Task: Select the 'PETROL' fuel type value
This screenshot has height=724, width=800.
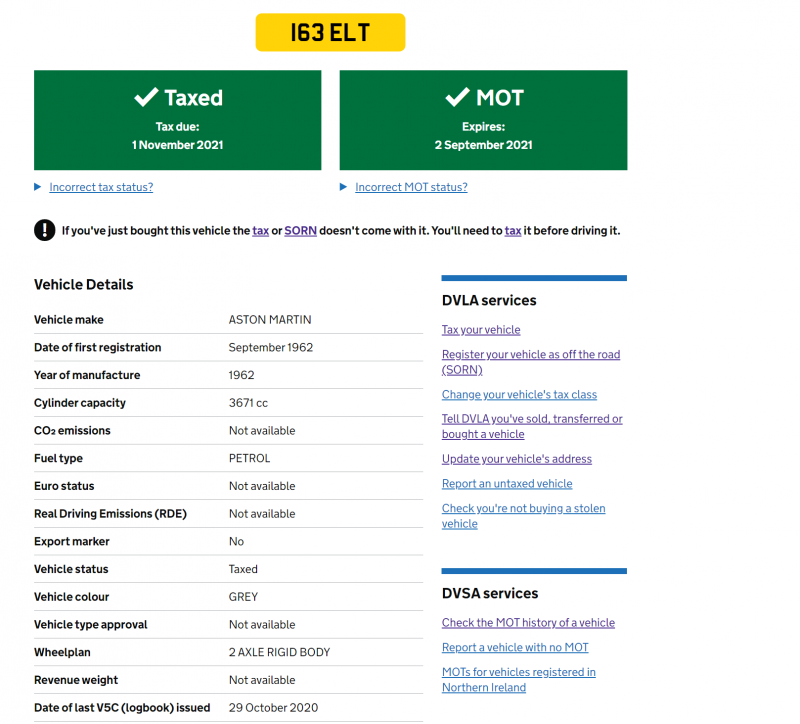Action: (249, 458)
